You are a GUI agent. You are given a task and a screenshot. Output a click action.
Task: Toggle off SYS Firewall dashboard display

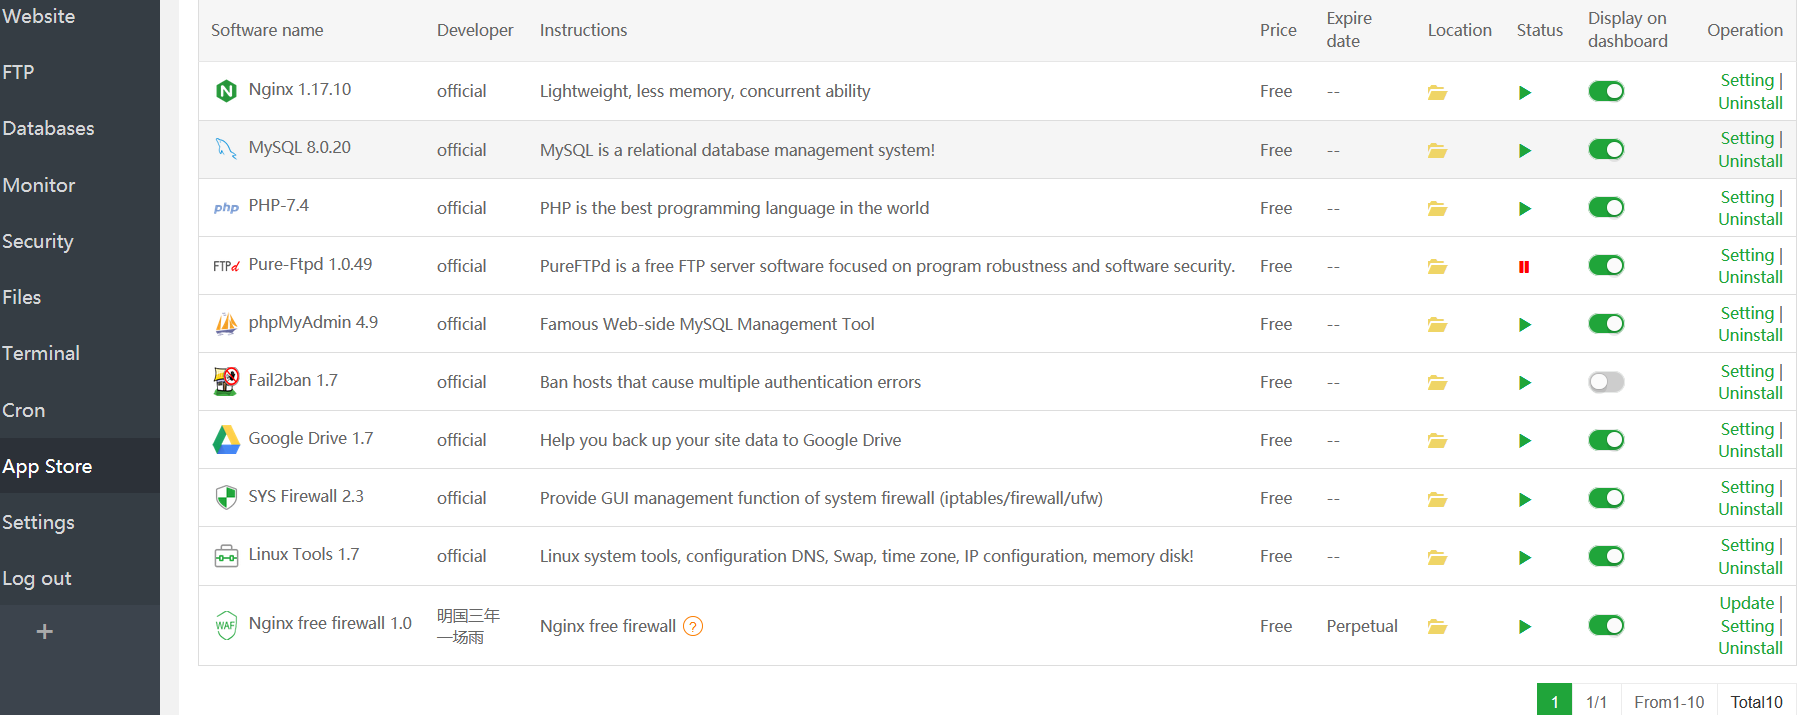pos(1606,498)
